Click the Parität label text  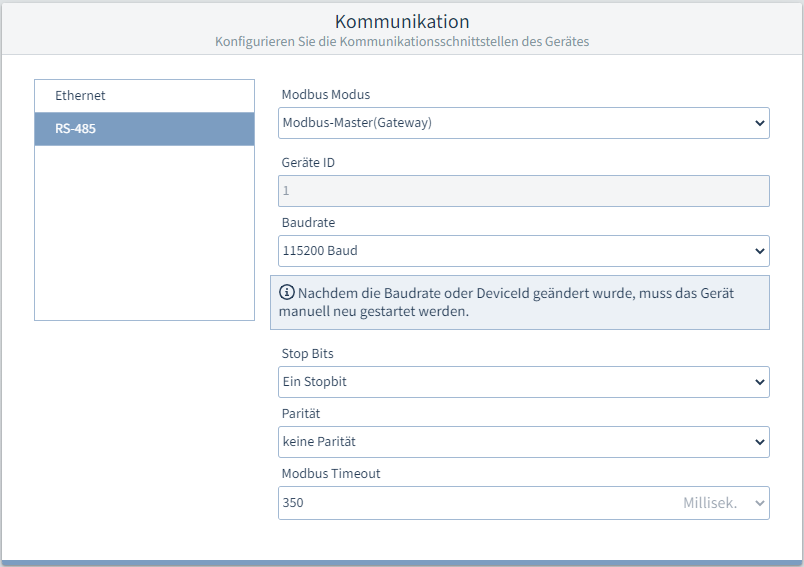[301, 413]
